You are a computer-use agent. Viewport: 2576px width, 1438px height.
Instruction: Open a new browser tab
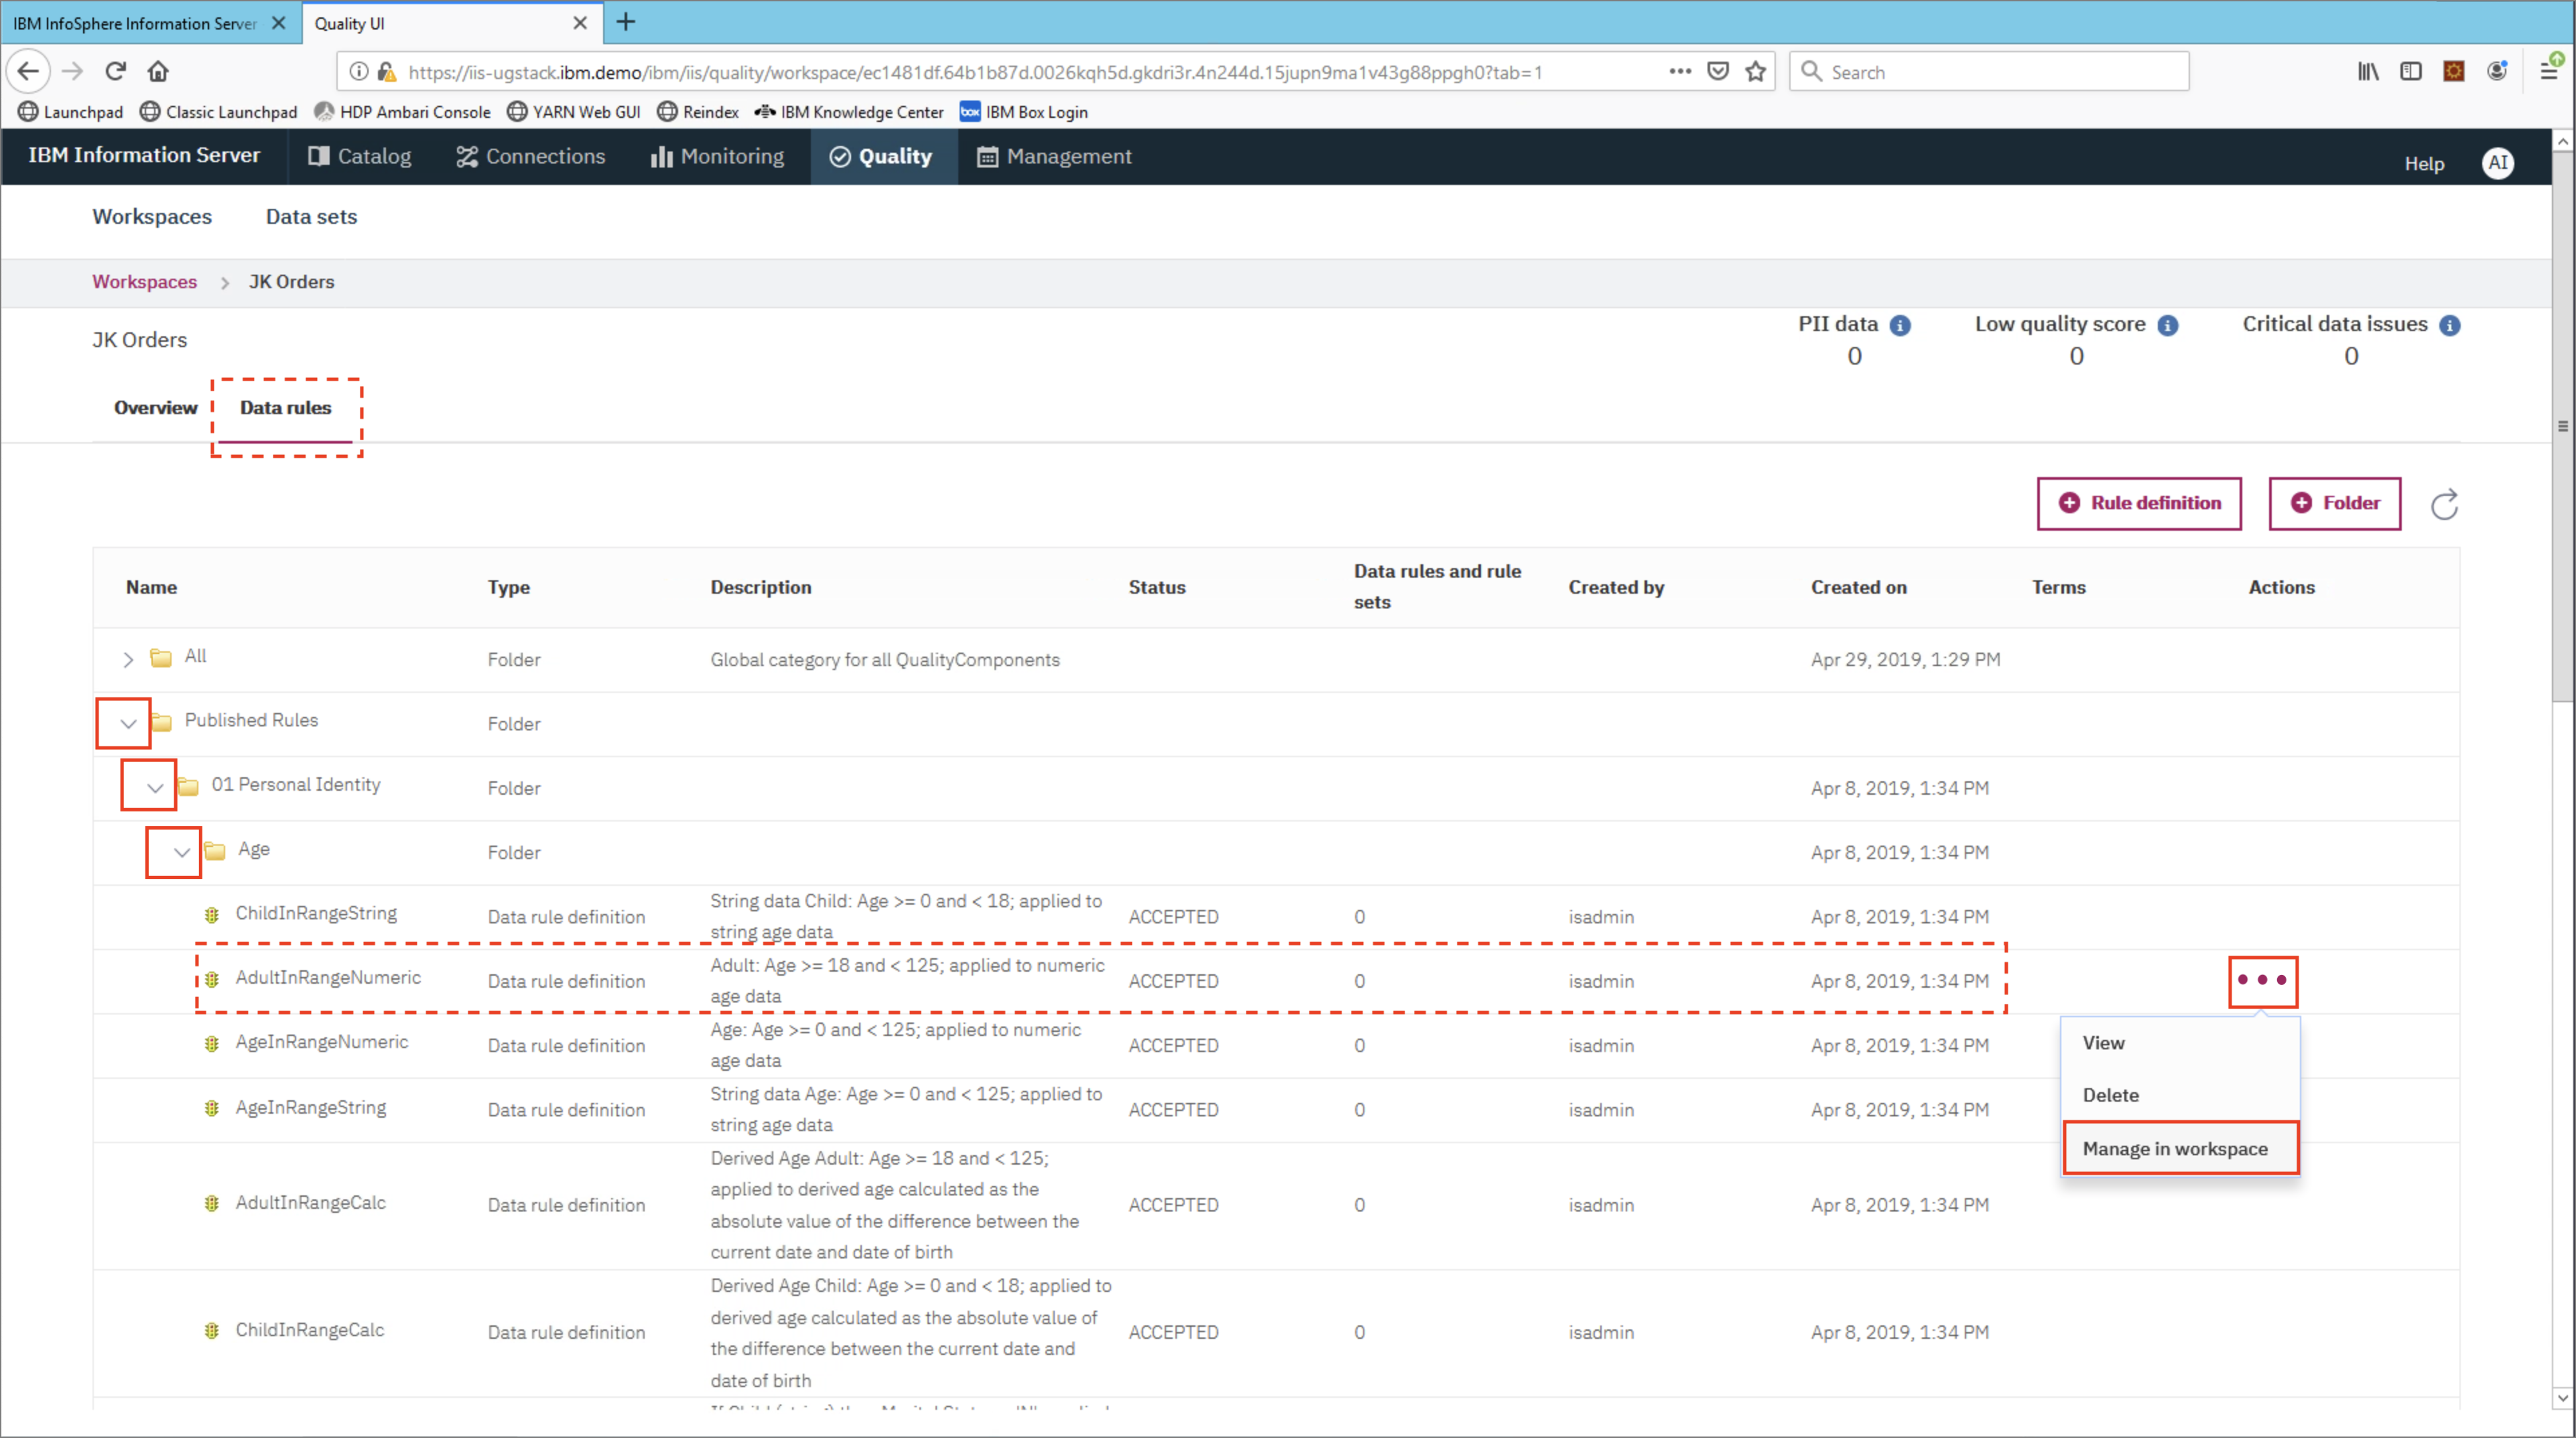pyautogui.click(x=625, y=22)
